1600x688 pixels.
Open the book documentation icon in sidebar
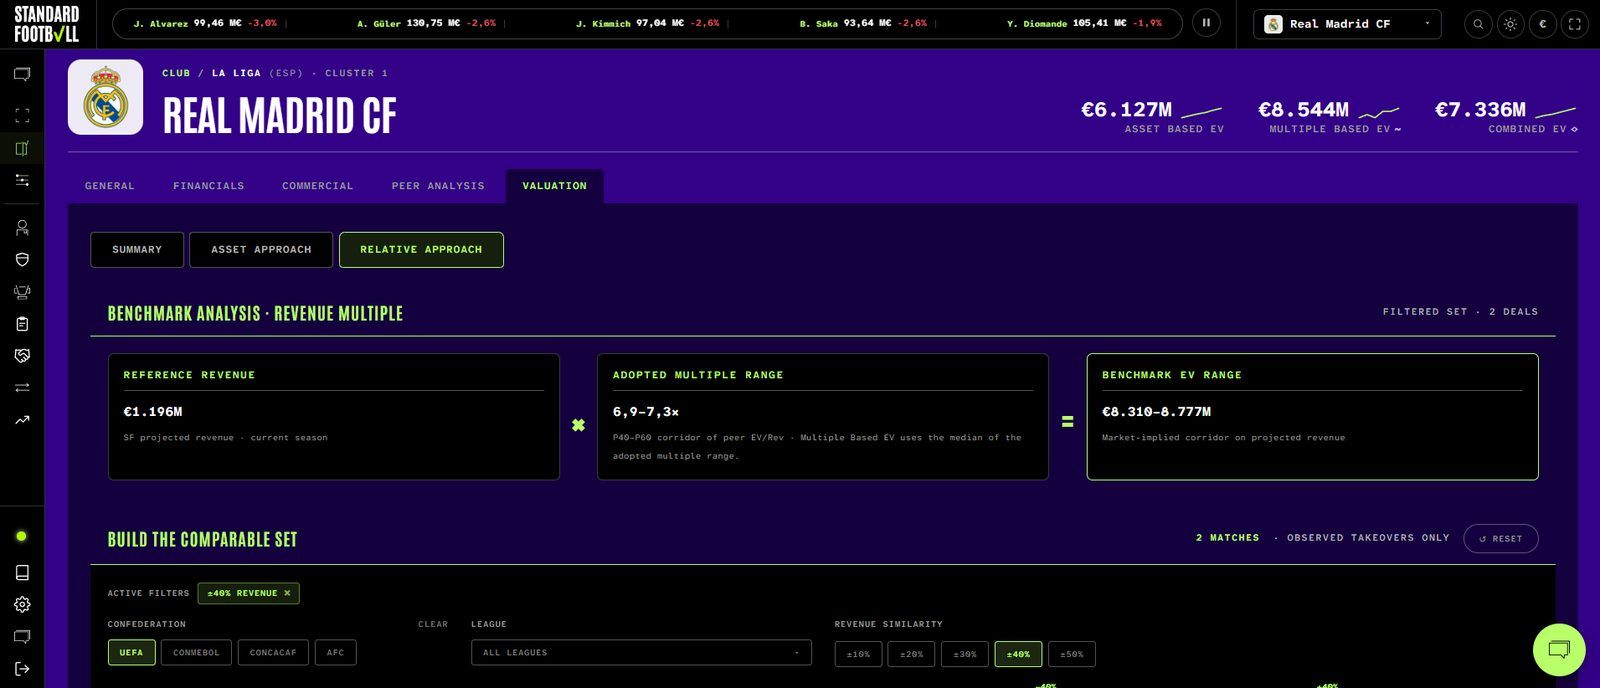point(22,572)
